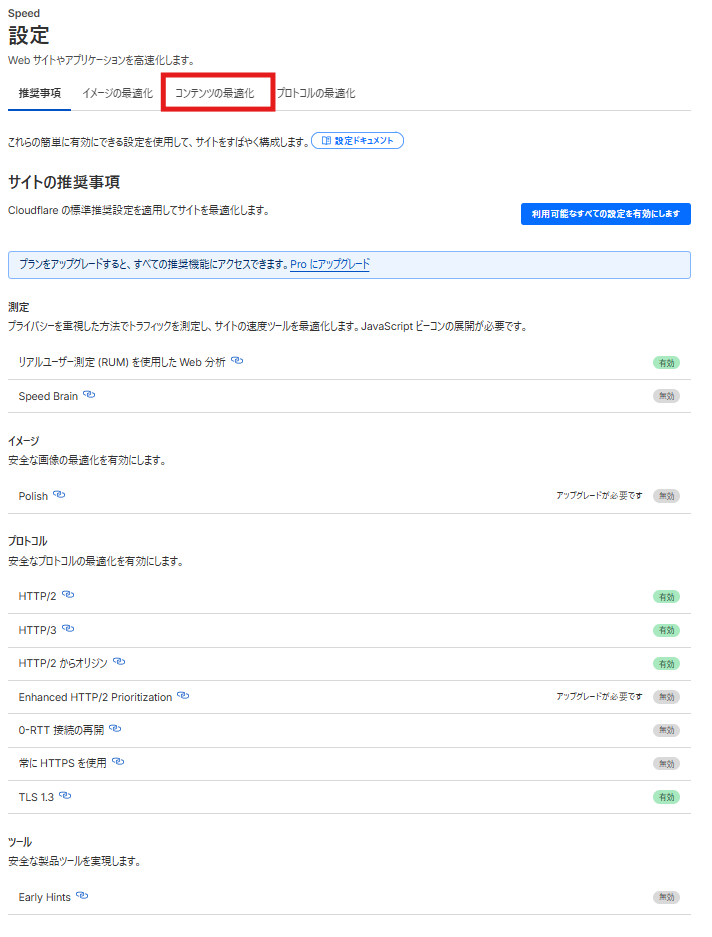
Task: Click the Polish setting name
Action: point(33,496)
